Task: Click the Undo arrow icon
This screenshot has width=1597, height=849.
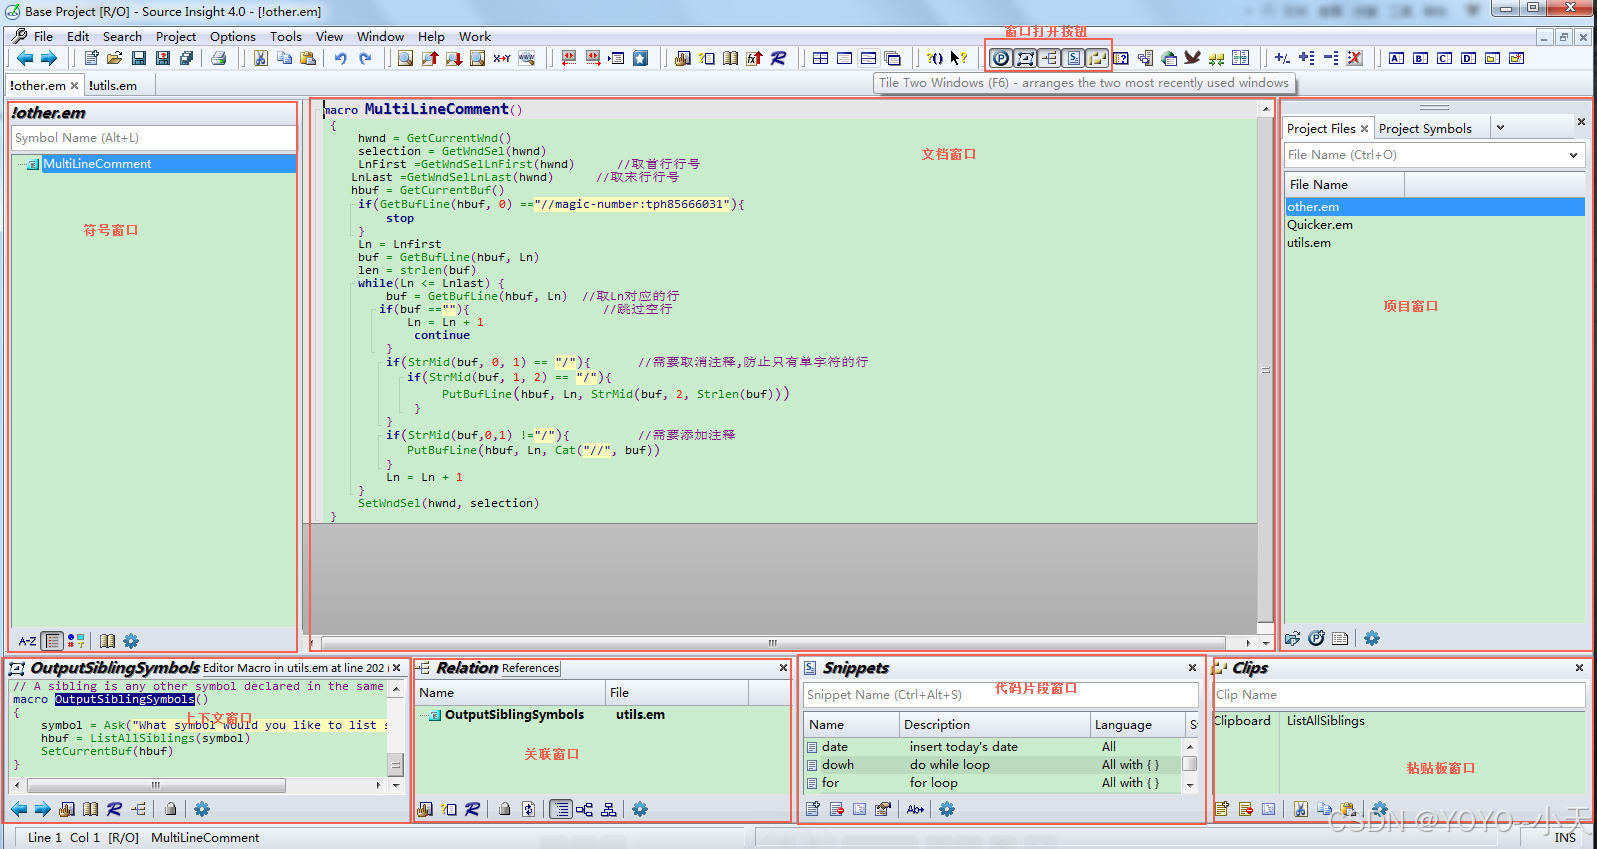Action: coord(341,58)
